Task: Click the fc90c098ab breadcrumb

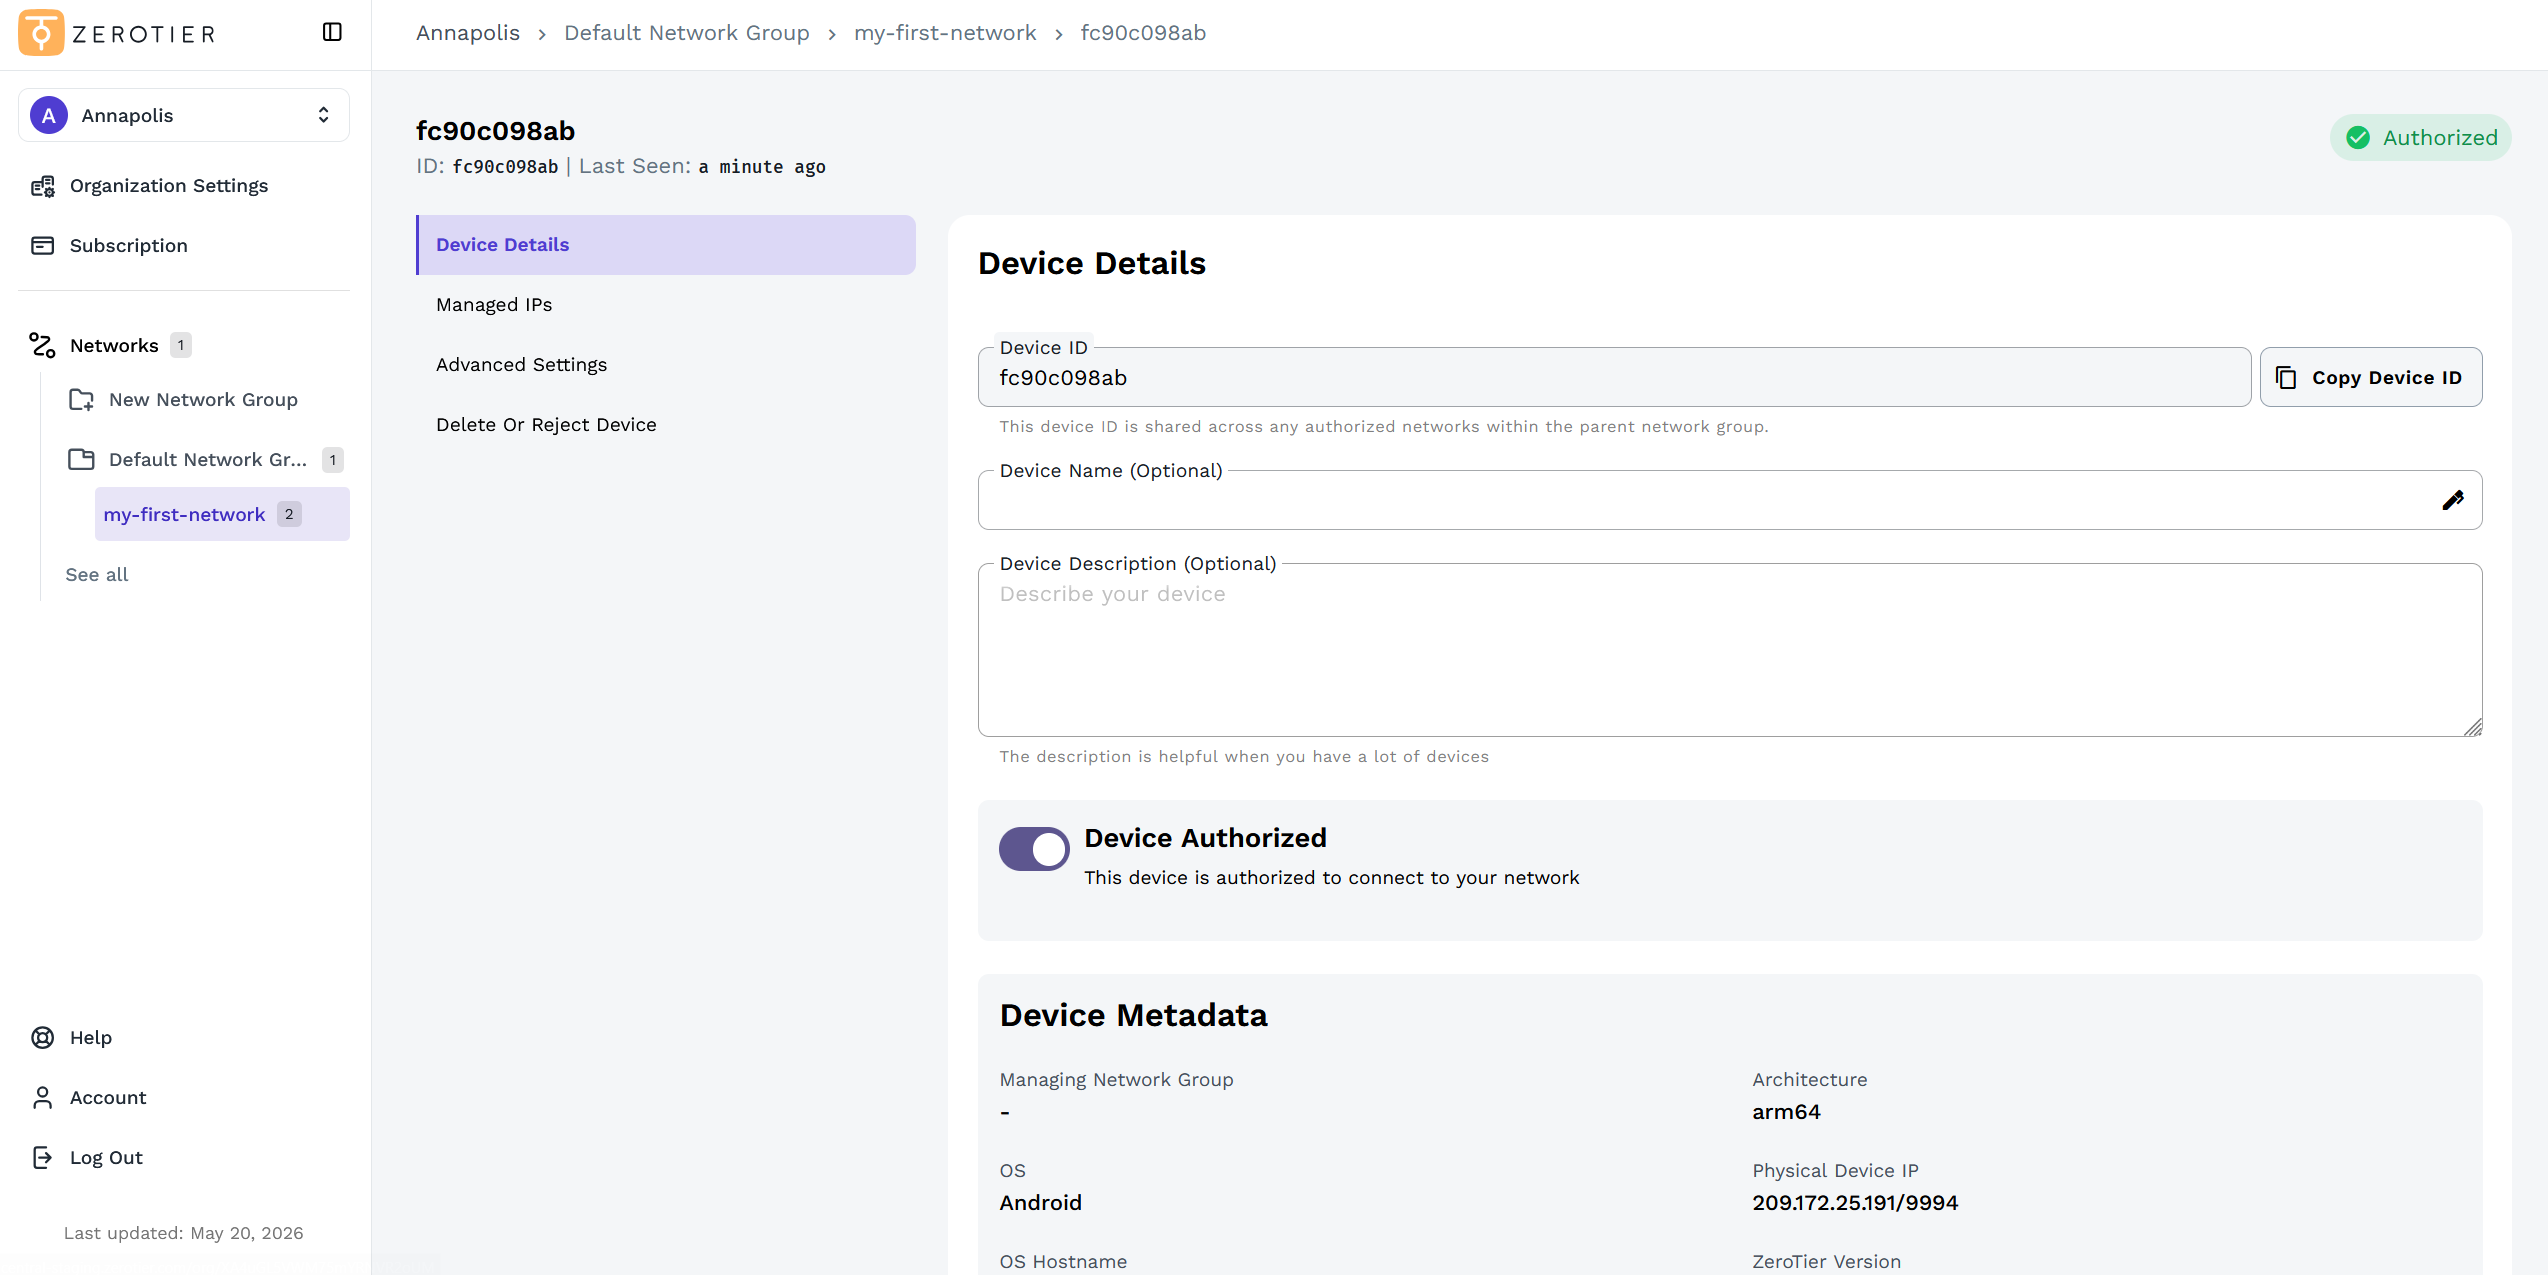Action: (1143, 33)
